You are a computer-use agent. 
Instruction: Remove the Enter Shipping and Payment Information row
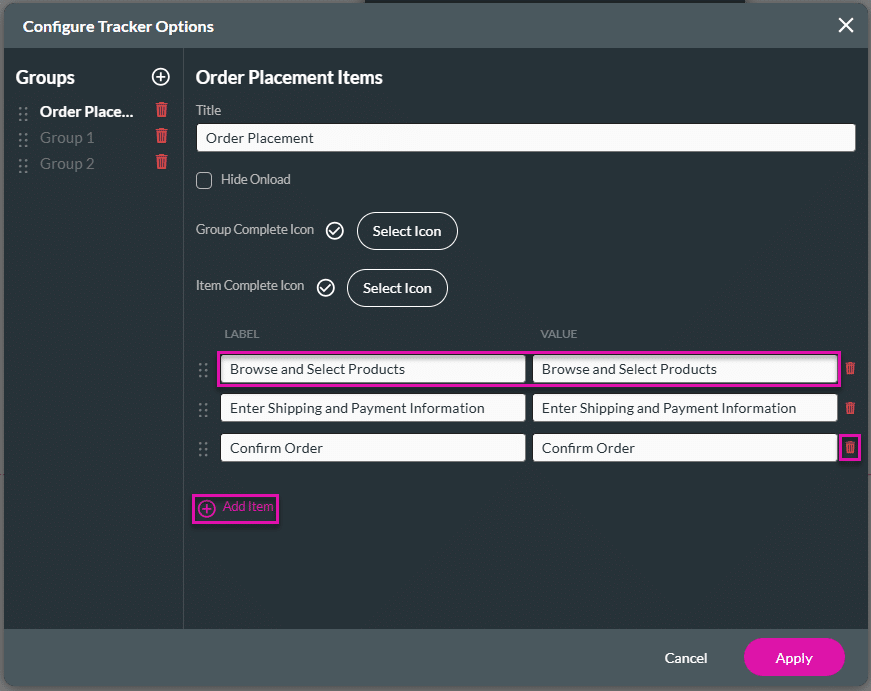(849, 408)
